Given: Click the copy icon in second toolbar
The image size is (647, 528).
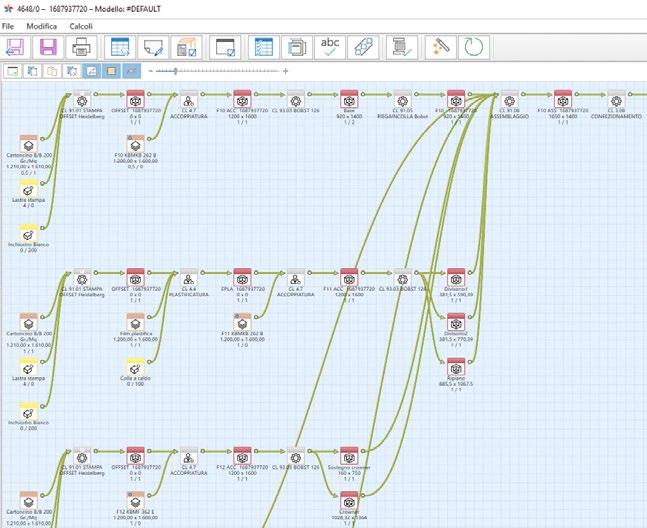Looking at the screenshot, I should [32, 71].
